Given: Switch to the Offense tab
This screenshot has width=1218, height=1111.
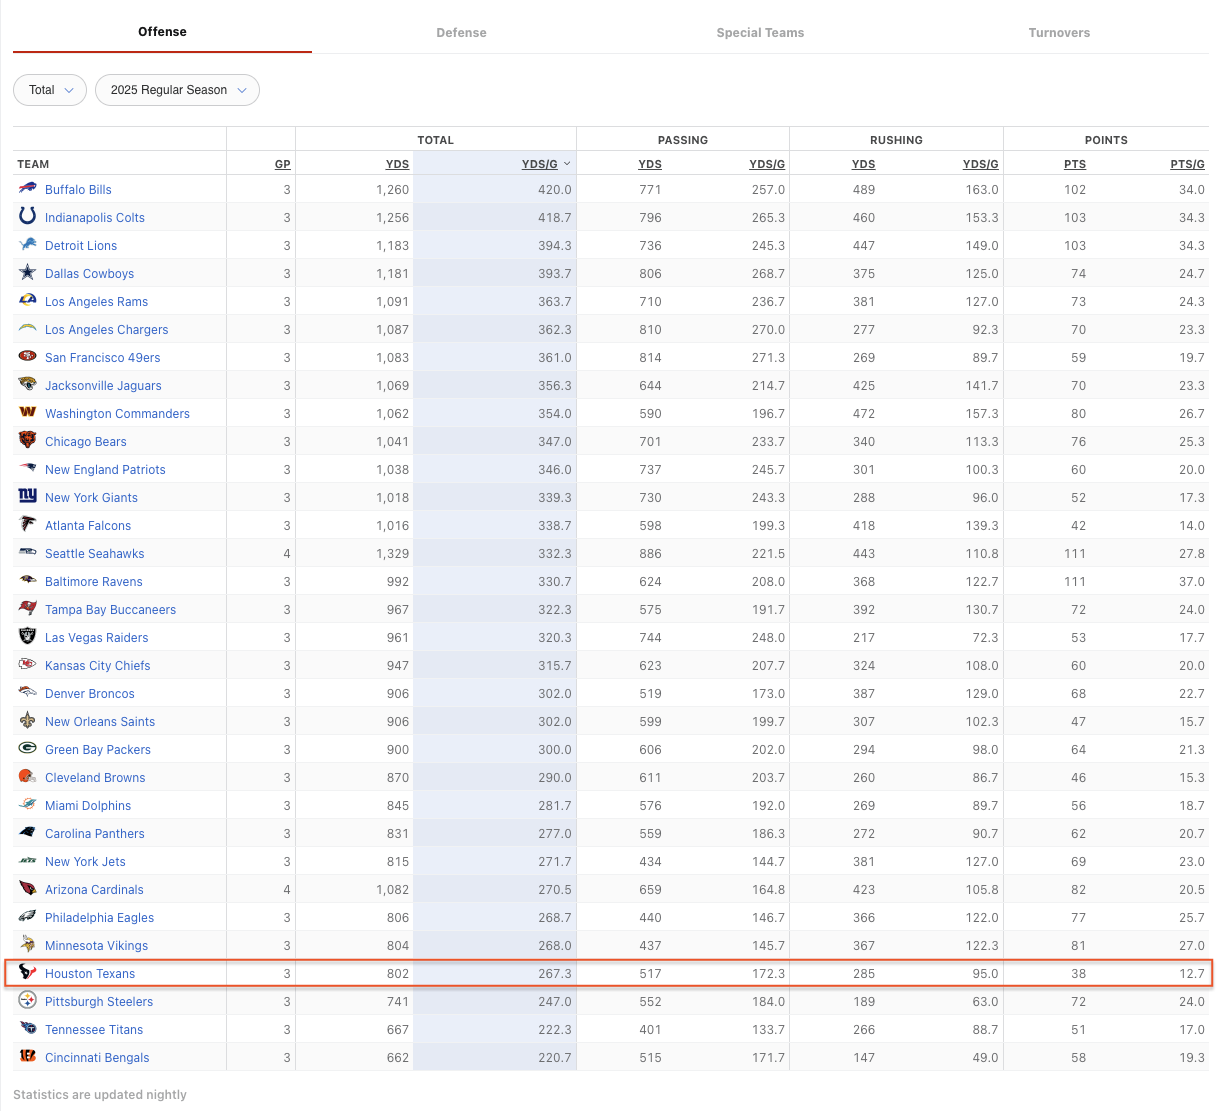Looking at the screenshot, I should coord(162,32).
